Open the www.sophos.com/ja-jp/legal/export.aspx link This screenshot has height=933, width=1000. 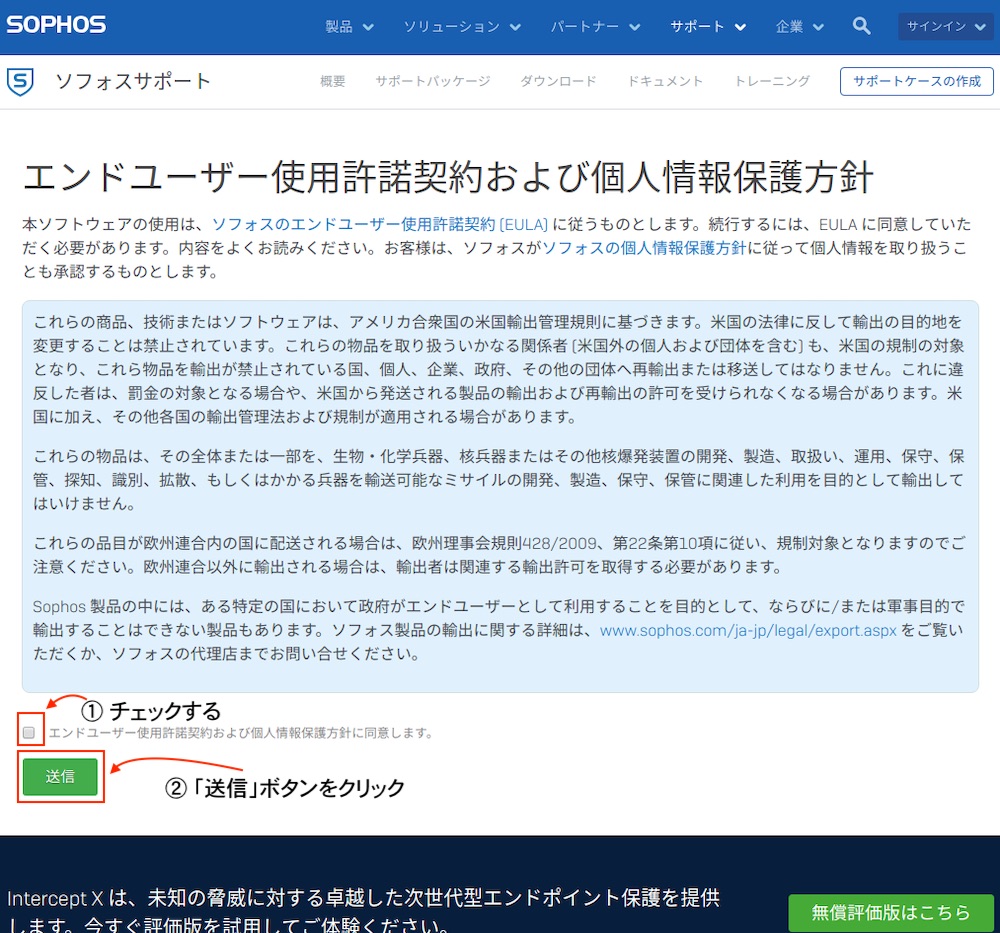click(x=747, y=631)
